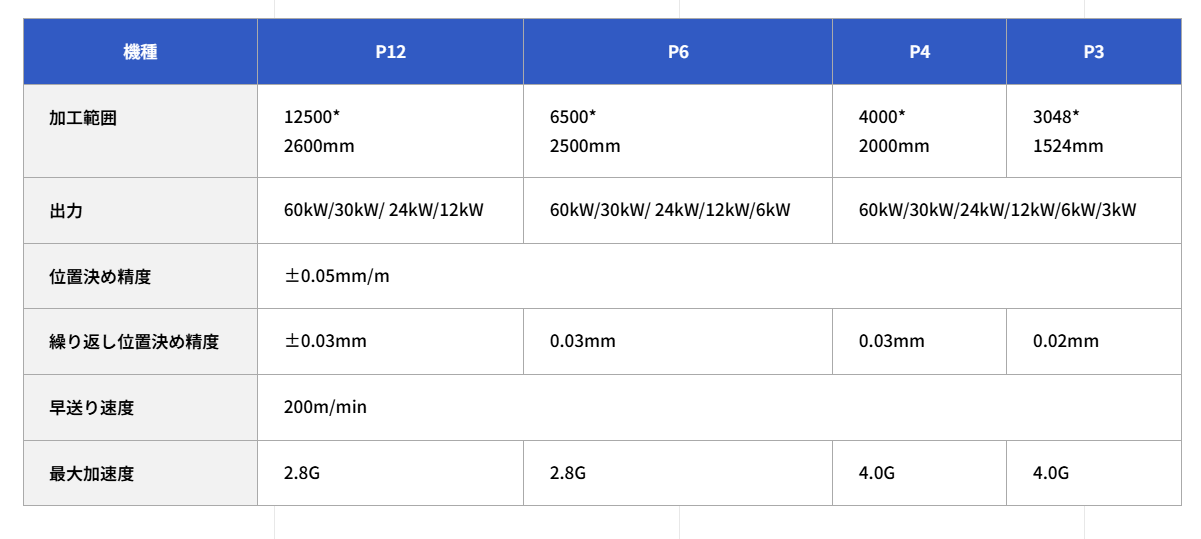Image resolution: width=1201 pixels, height=539 pixels.
Task: Click the 繰り返し位置決め精度 row label
Action: coord(134,342)
